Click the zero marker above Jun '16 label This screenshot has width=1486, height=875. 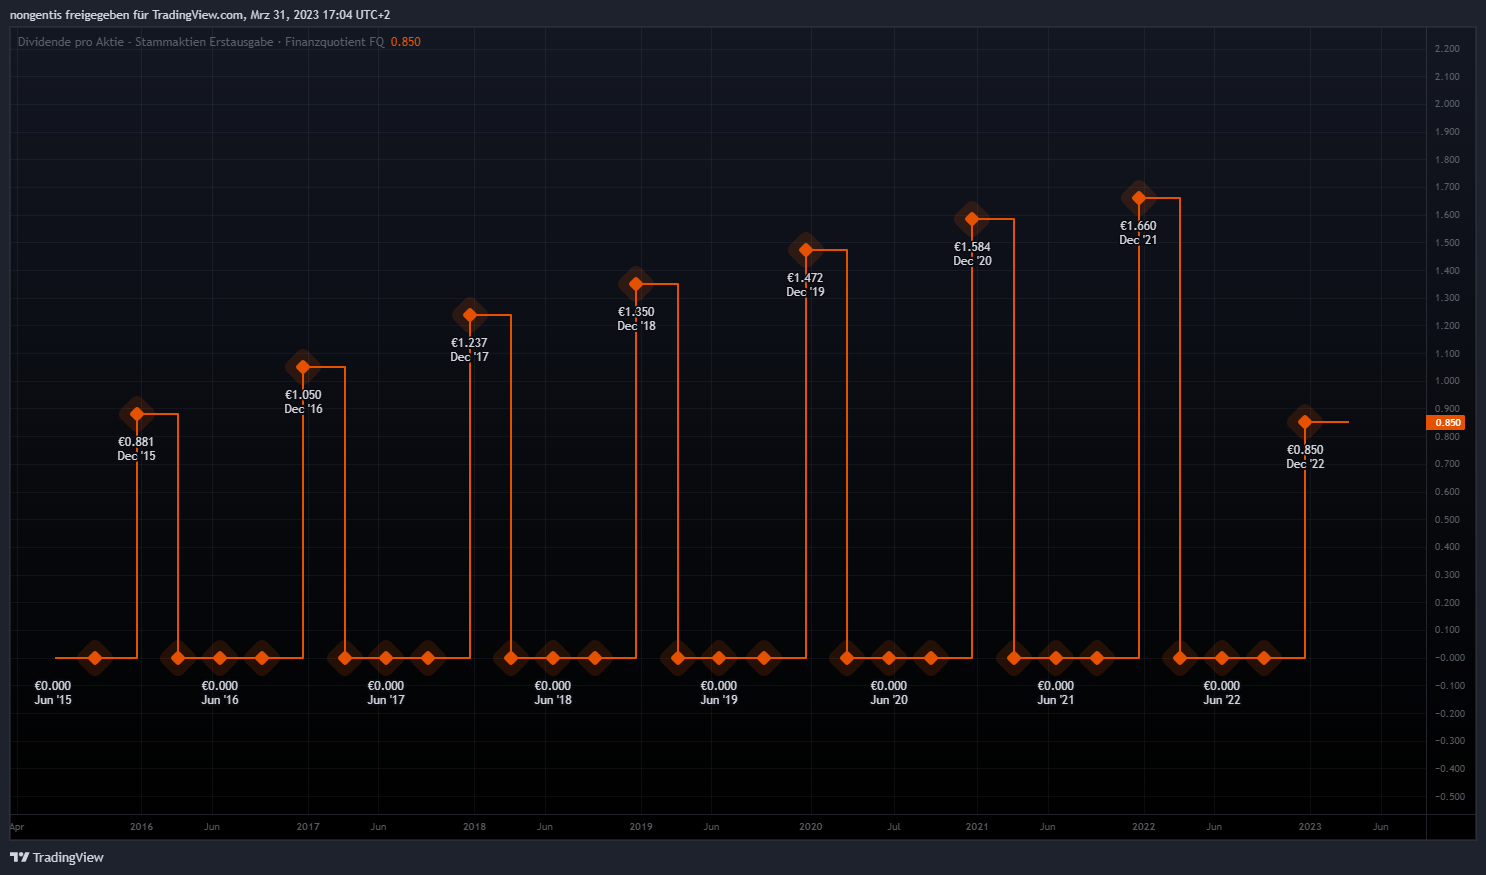pyautogui.click(x=220, y=658)
